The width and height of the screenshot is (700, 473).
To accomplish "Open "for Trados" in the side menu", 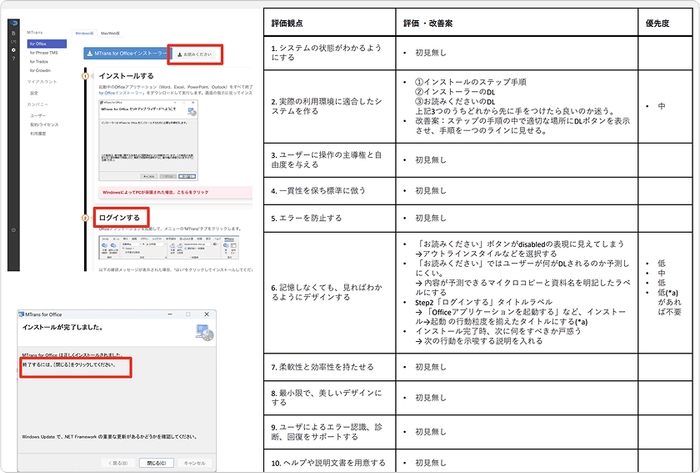I will (x=40, y=63).
